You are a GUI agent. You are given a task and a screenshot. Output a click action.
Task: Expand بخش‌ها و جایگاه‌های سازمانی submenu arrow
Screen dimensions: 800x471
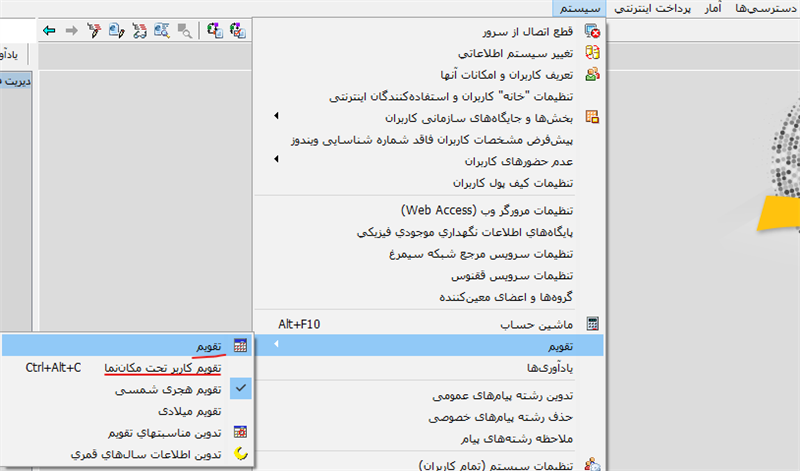(277, 118)
